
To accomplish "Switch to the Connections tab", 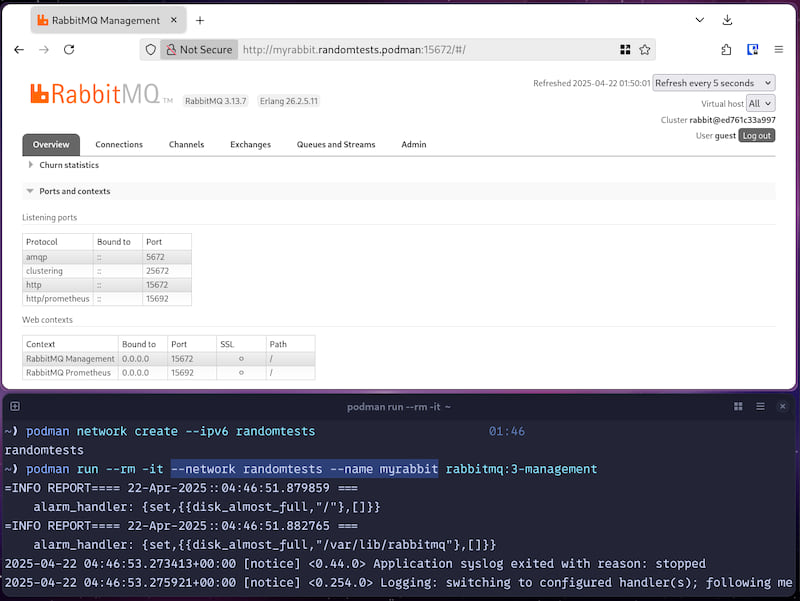I will point(119,144).
